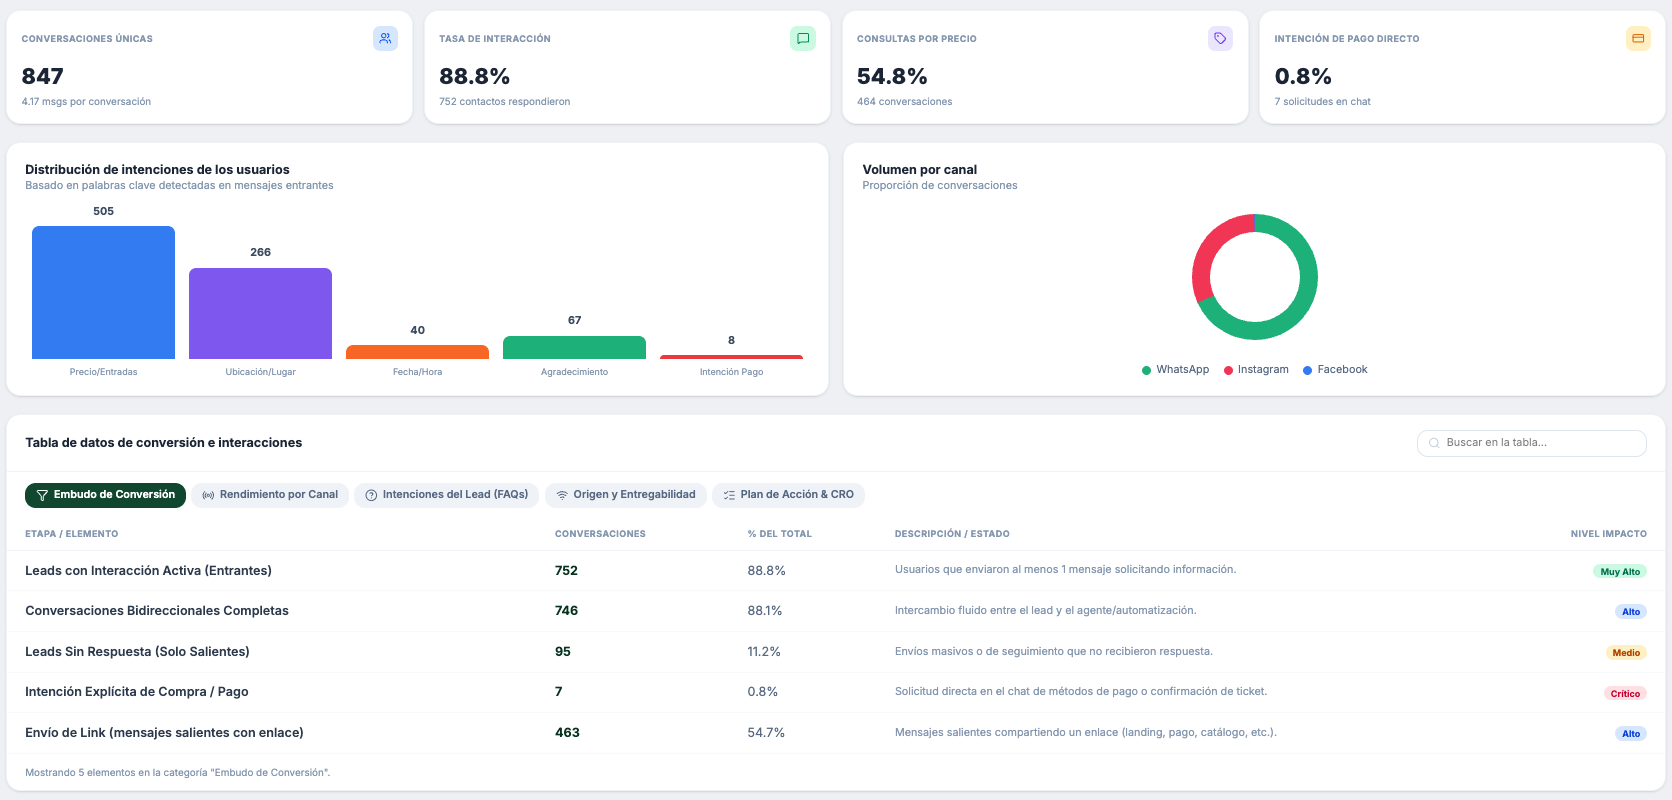
Task: Select the Intenciones del Lead (FAQs) tab
Action: click(x=447, y=495)
